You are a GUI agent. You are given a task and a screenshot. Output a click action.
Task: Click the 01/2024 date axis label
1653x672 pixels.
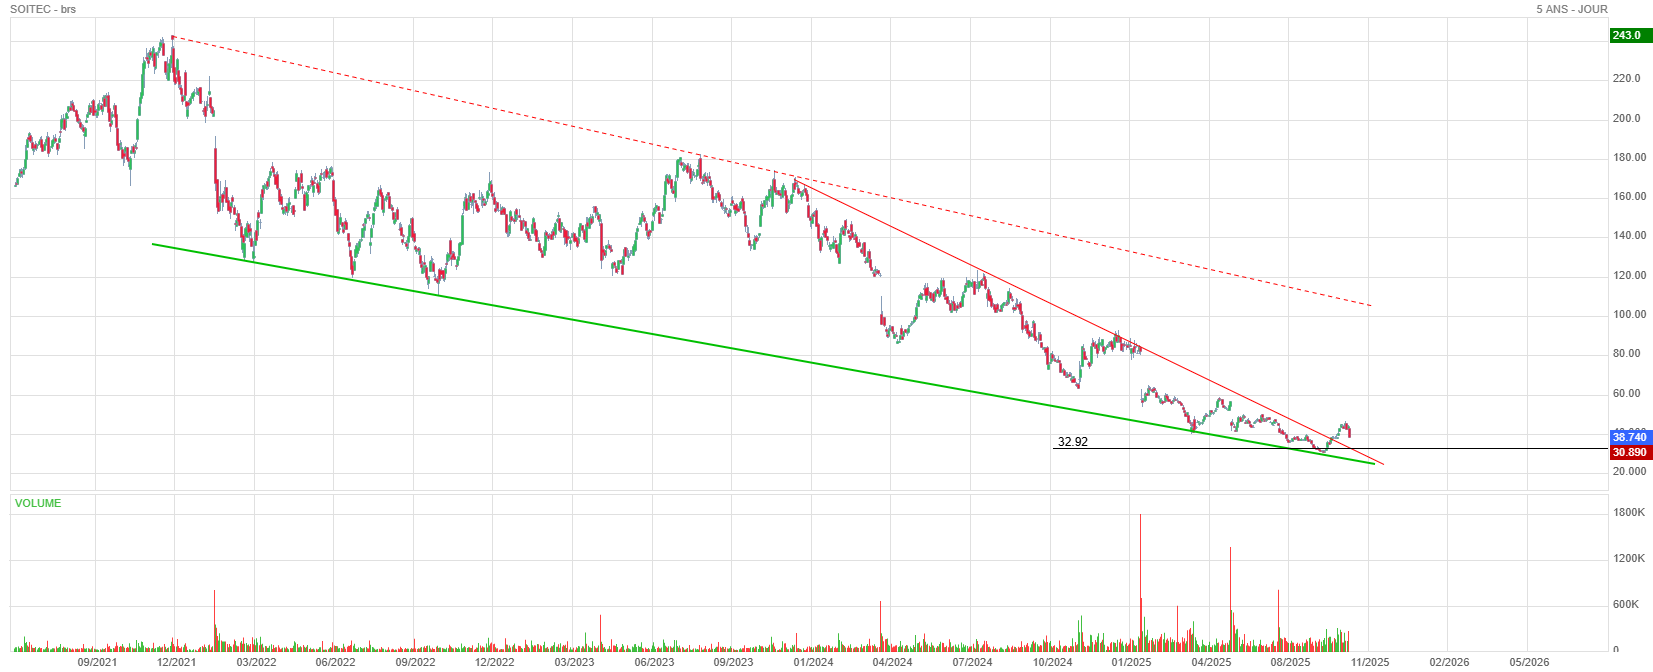813,662
